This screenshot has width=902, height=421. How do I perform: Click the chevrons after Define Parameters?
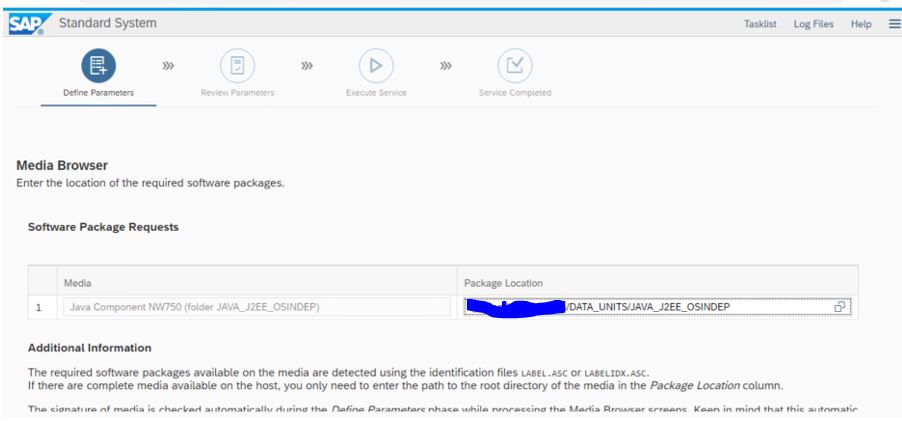168,66
